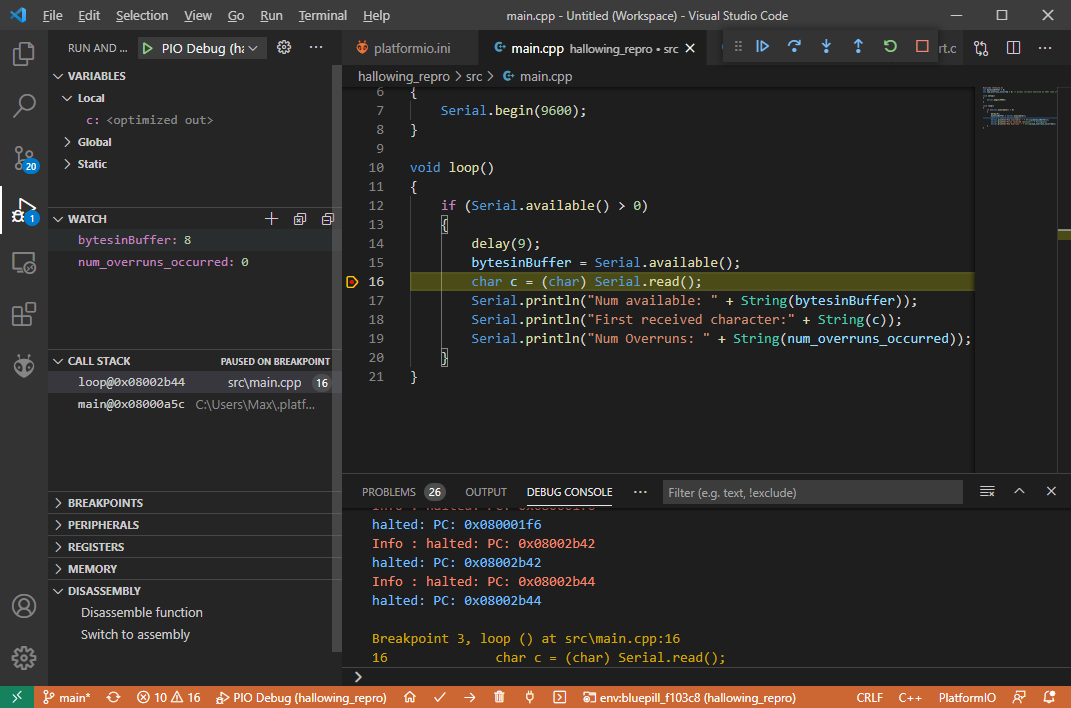The image size is (1071, 708).
Task: Open the feedback icon in status bar
Action: (1019, 697)
